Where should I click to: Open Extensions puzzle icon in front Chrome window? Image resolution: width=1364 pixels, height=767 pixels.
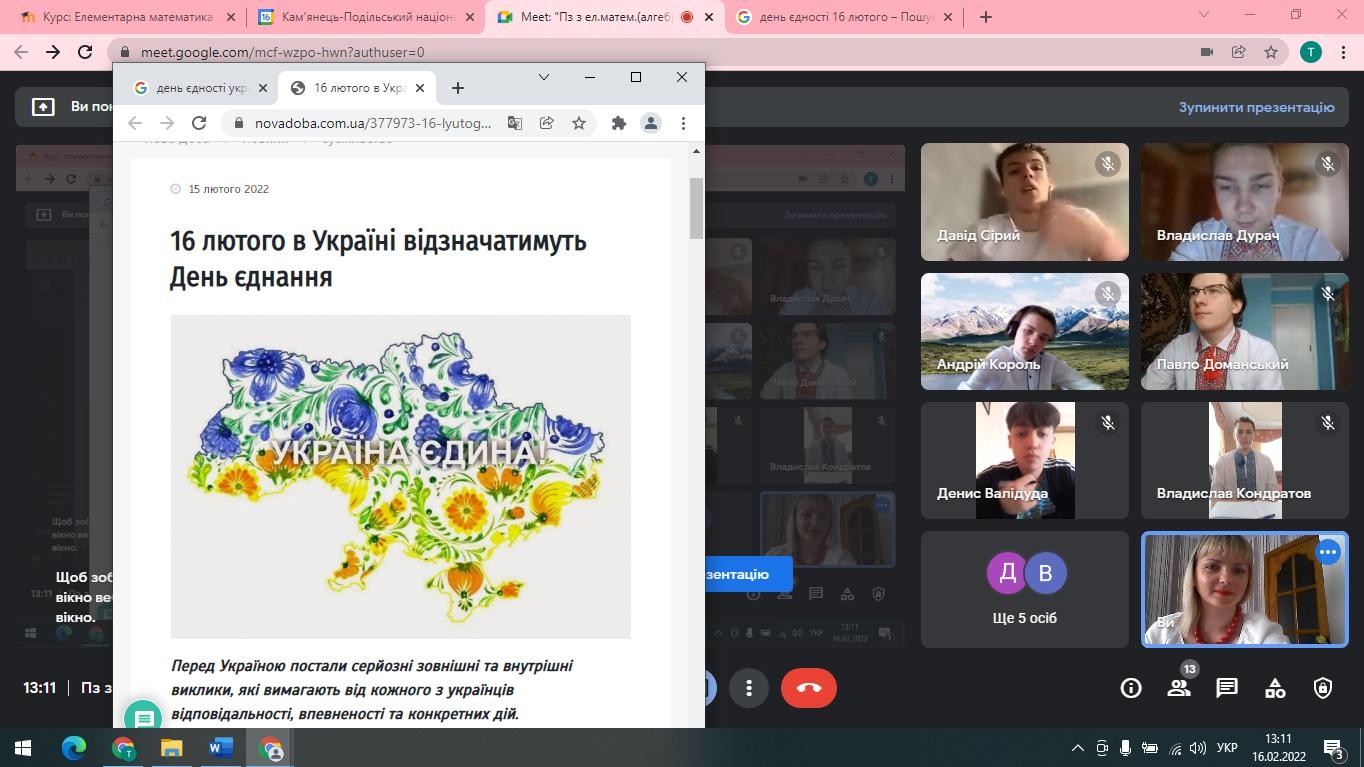619,123
